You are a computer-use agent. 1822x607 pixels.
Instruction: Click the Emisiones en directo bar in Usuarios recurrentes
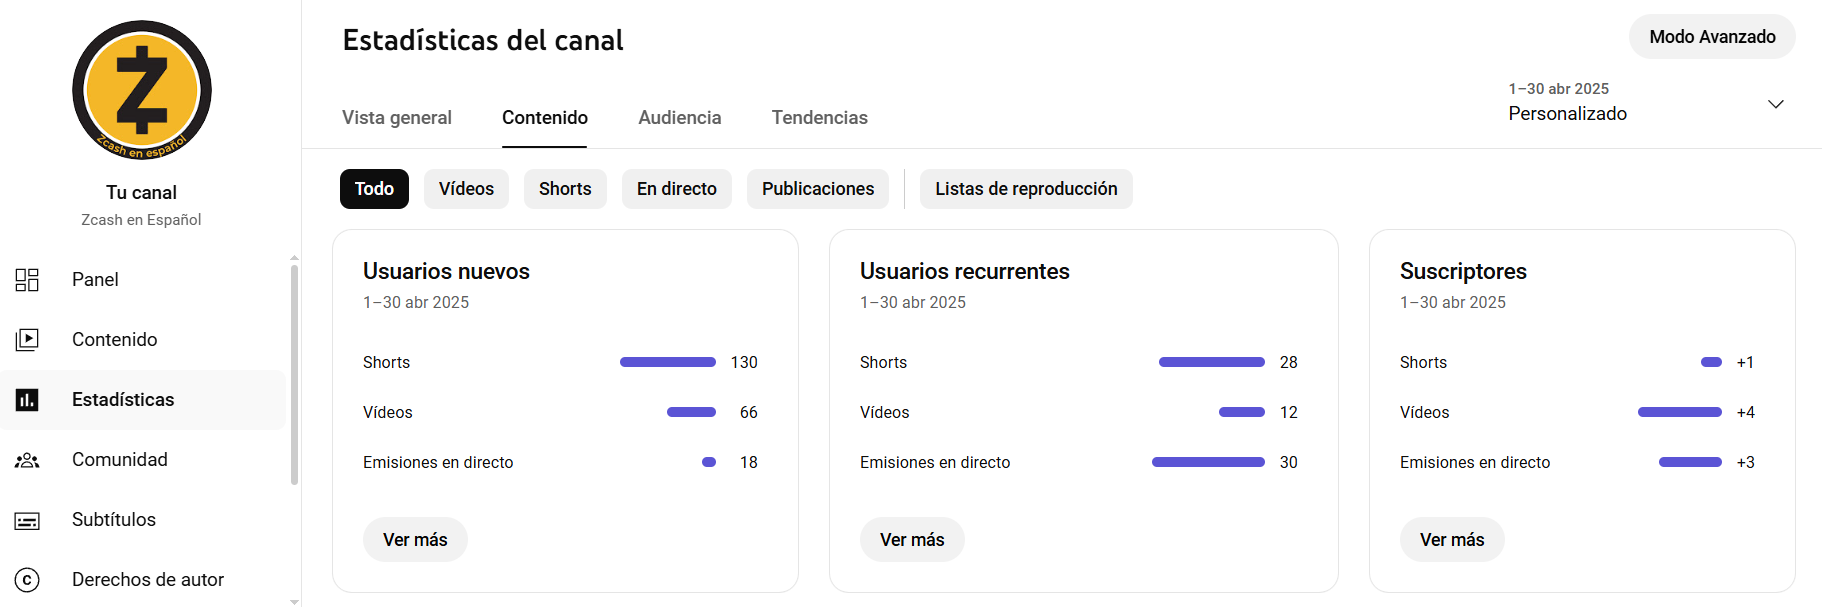[x=1208, y=462]
